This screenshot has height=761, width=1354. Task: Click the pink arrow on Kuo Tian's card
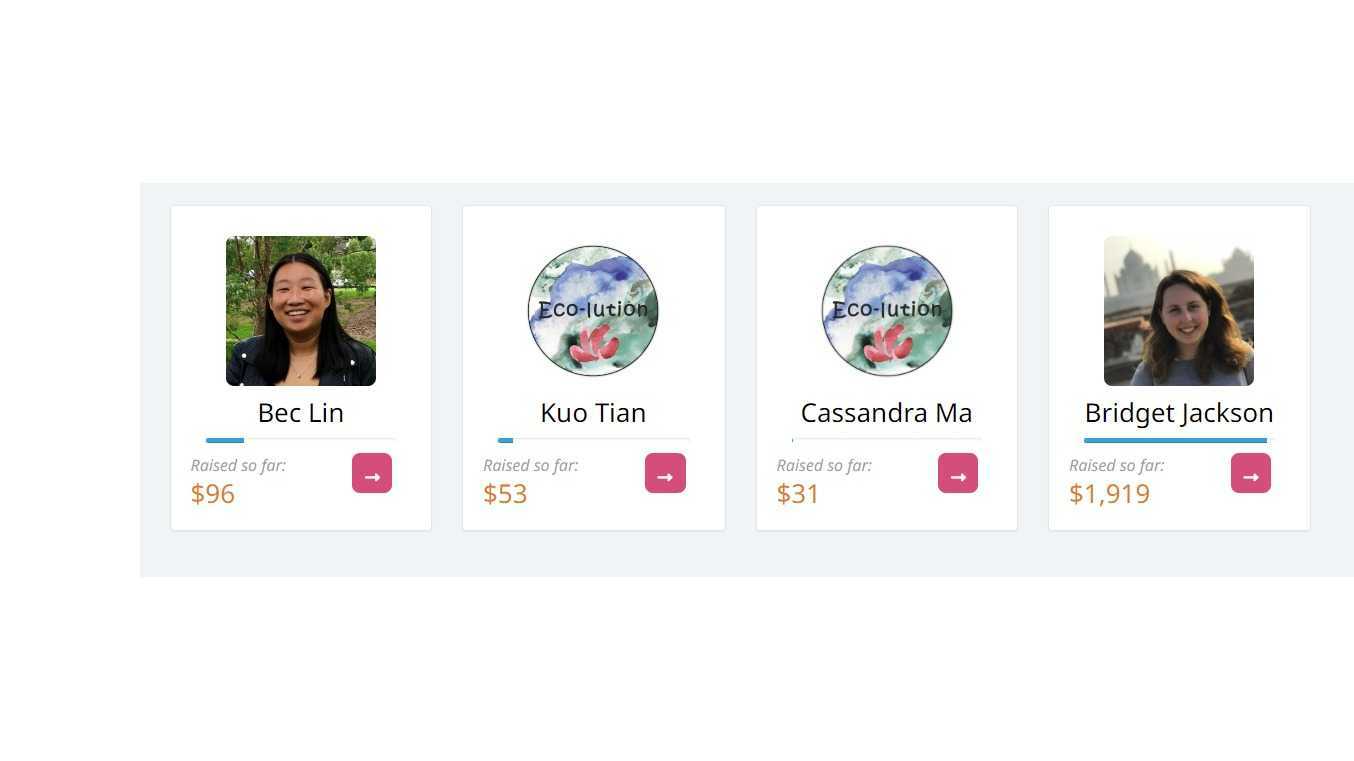[665, 473]
